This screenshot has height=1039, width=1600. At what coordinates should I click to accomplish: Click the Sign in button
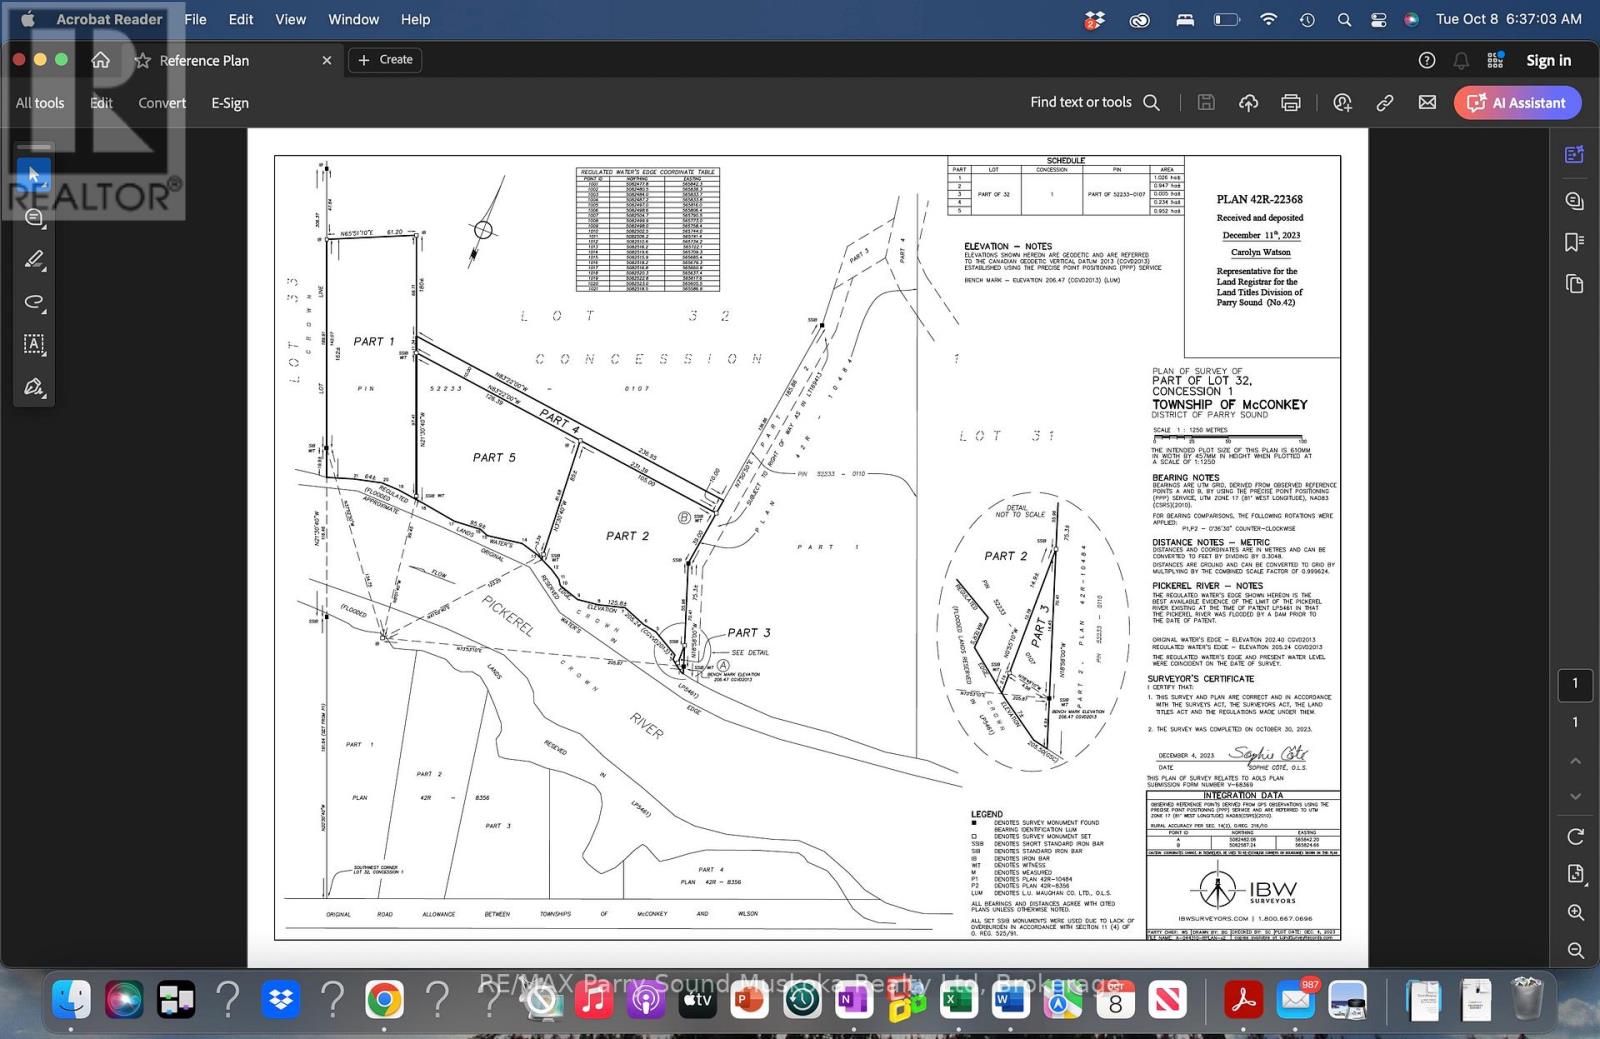1548,60
